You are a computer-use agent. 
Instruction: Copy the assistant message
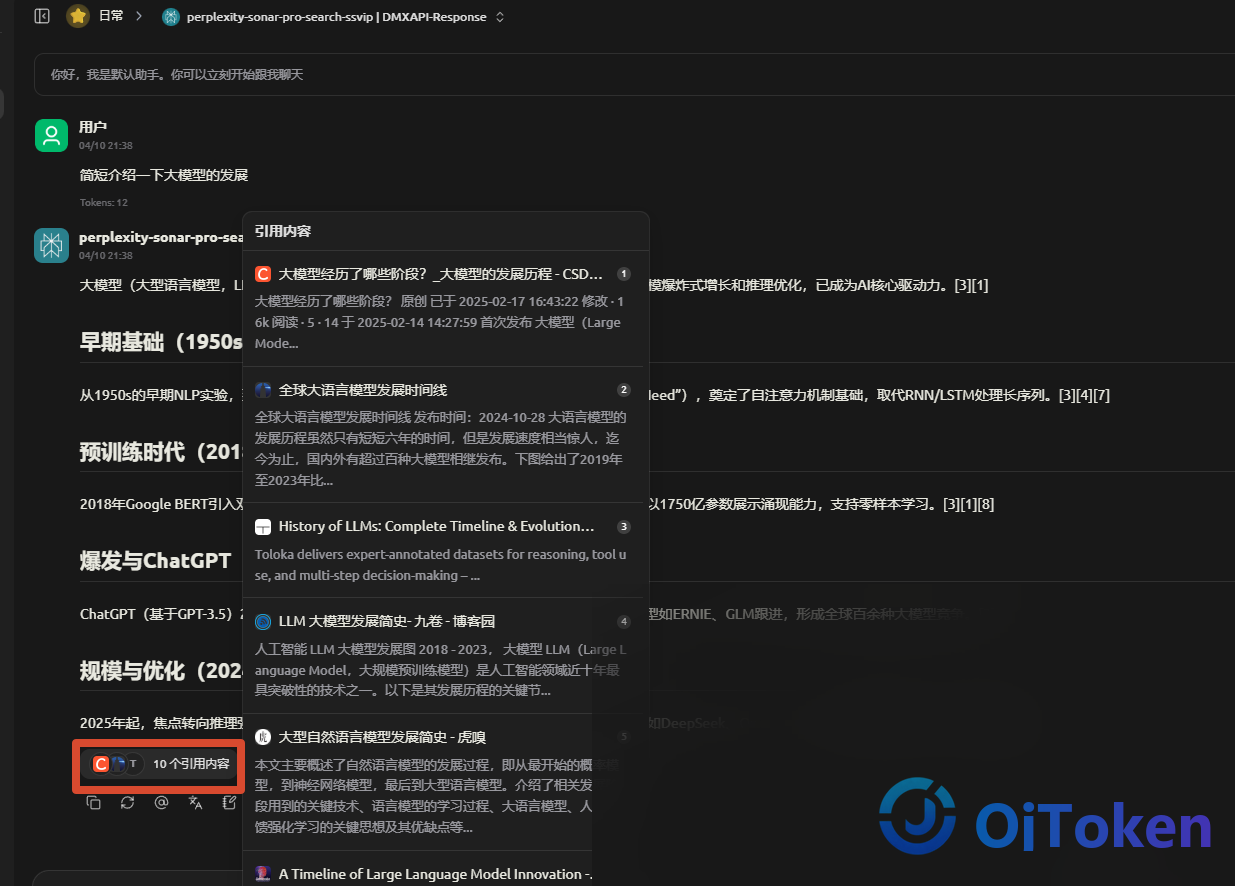point(93,802)
